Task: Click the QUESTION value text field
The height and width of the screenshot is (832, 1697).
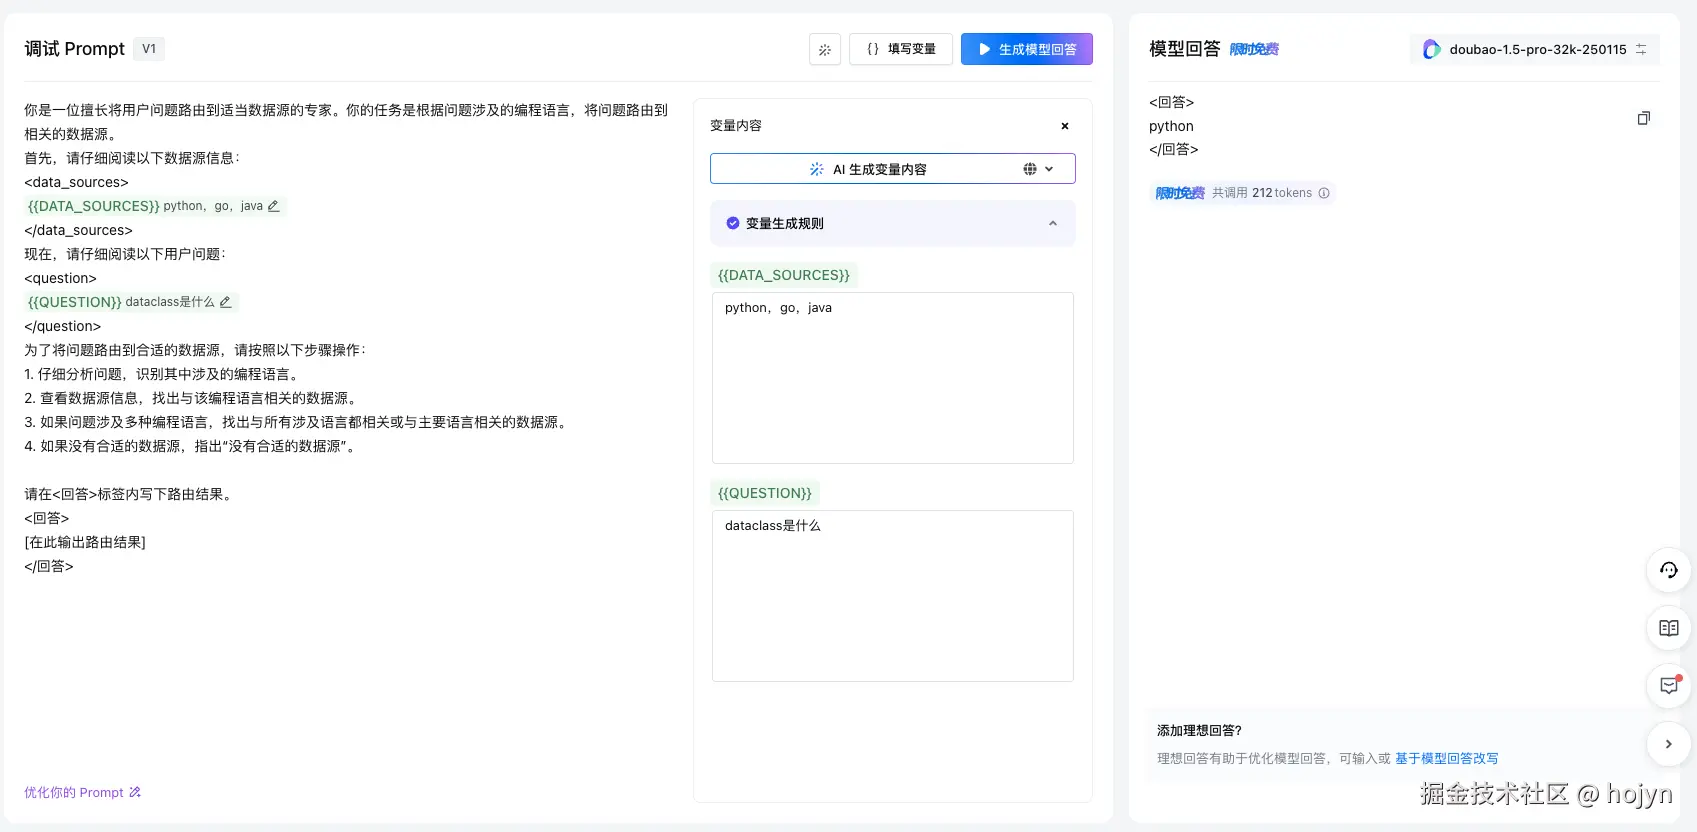Action: (x=893, y=596)
